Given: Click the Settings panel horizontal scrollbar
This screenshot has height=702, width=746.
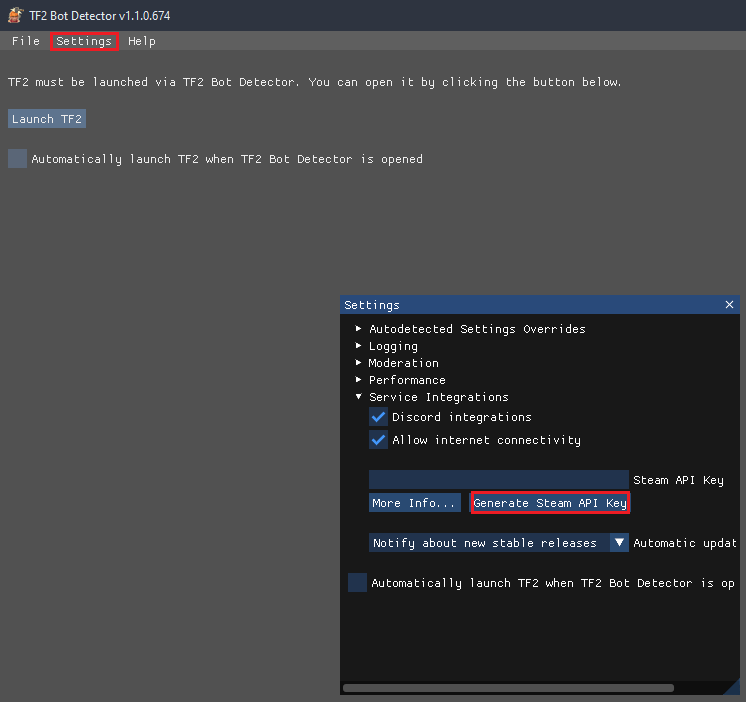Looking at the screenshot, I should point(508,688).
